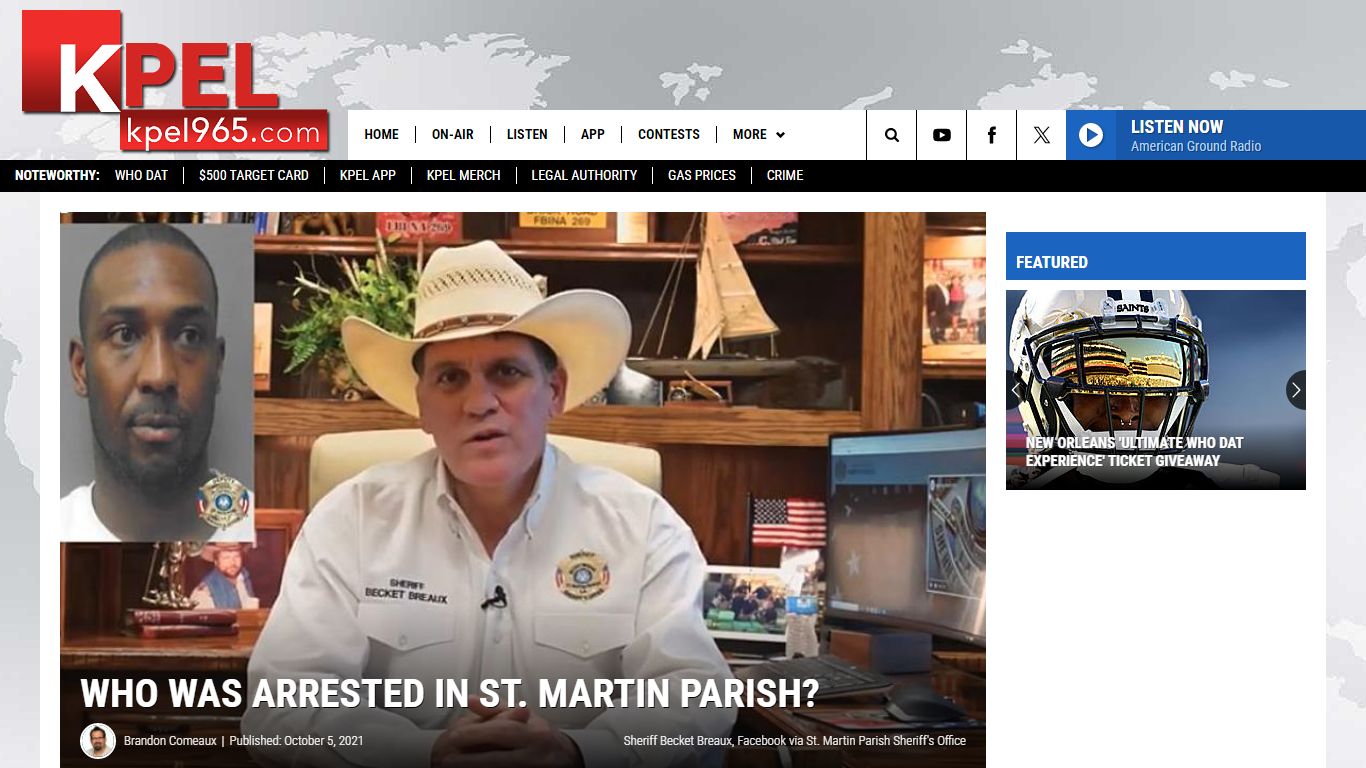Click the 'Who Was Arrested' headline
The width and height of the screenshot is (1366, 768).
pos(450,693)
